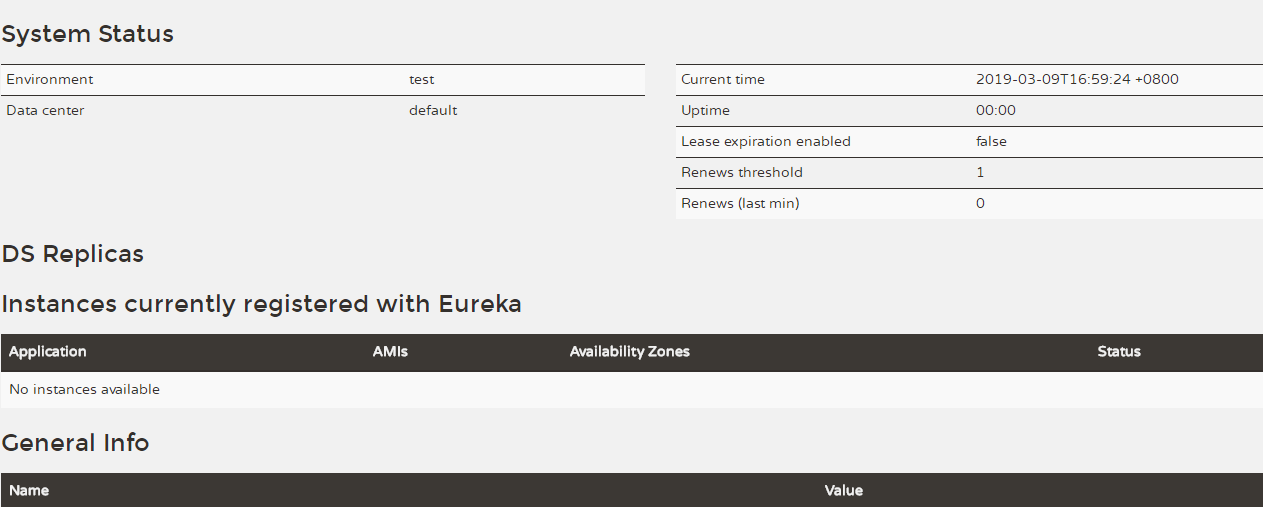Click the 'default' data center value
The height and width of the screenshot is (507, 1263).
pyautogui.click(x=433, y=111)
